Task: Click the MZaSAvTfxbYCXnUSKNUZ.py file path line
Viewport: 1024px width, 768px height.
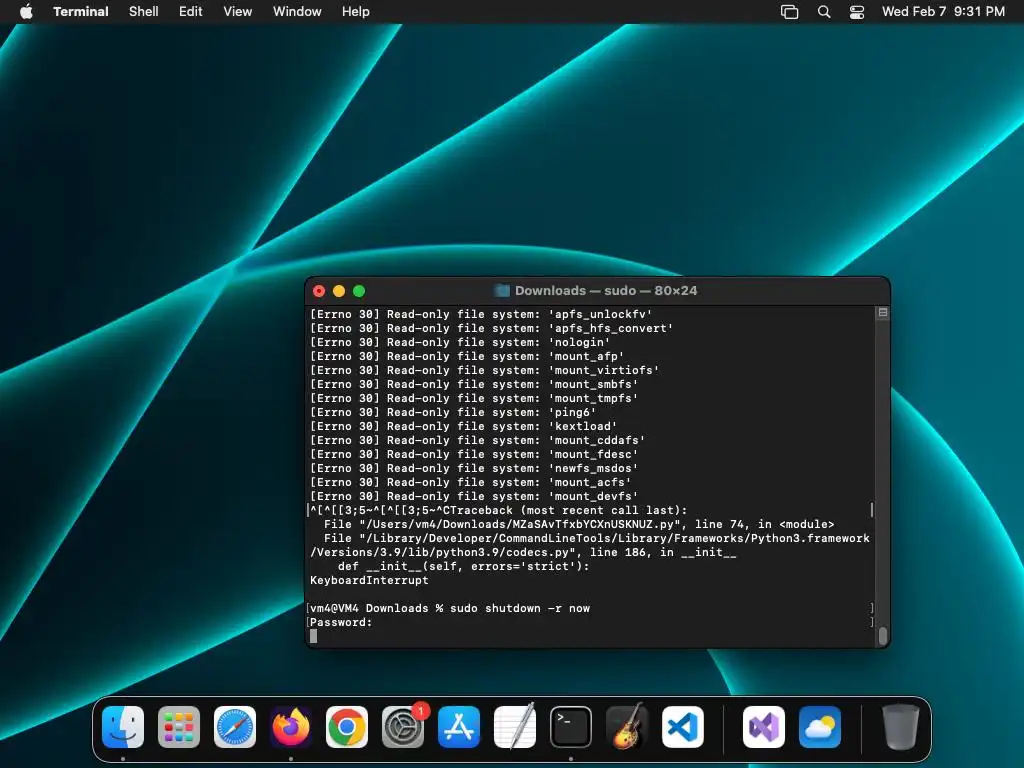Action: (579, 524)
